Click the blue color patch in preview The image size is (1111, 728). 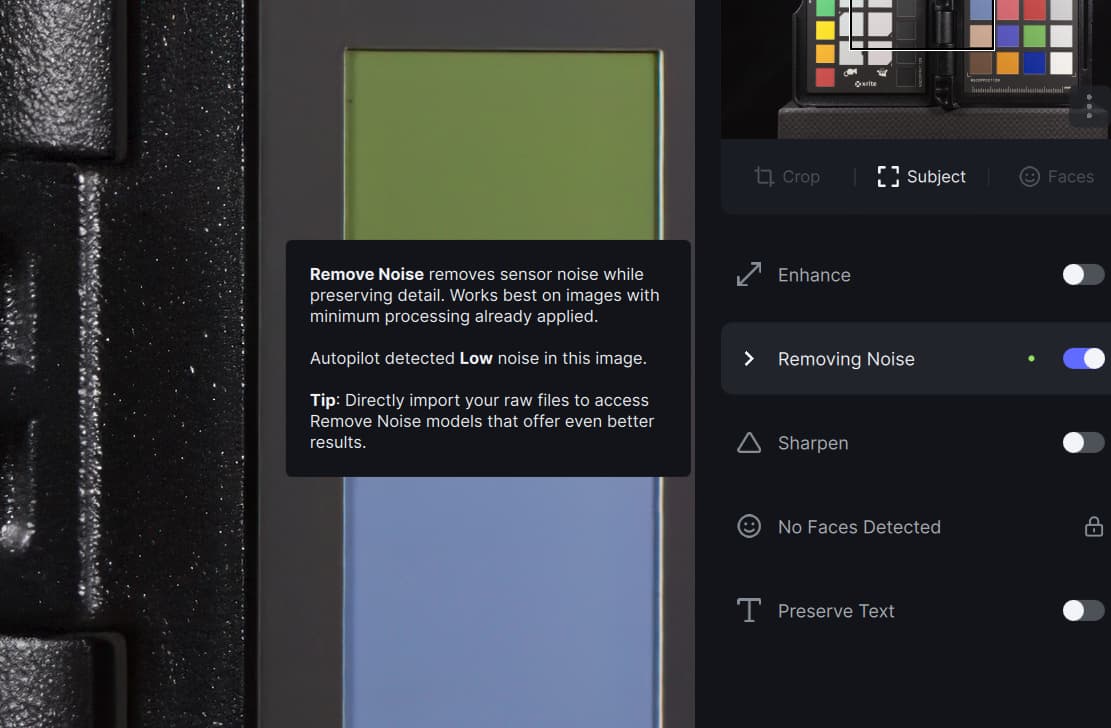(x=502, y=600)
